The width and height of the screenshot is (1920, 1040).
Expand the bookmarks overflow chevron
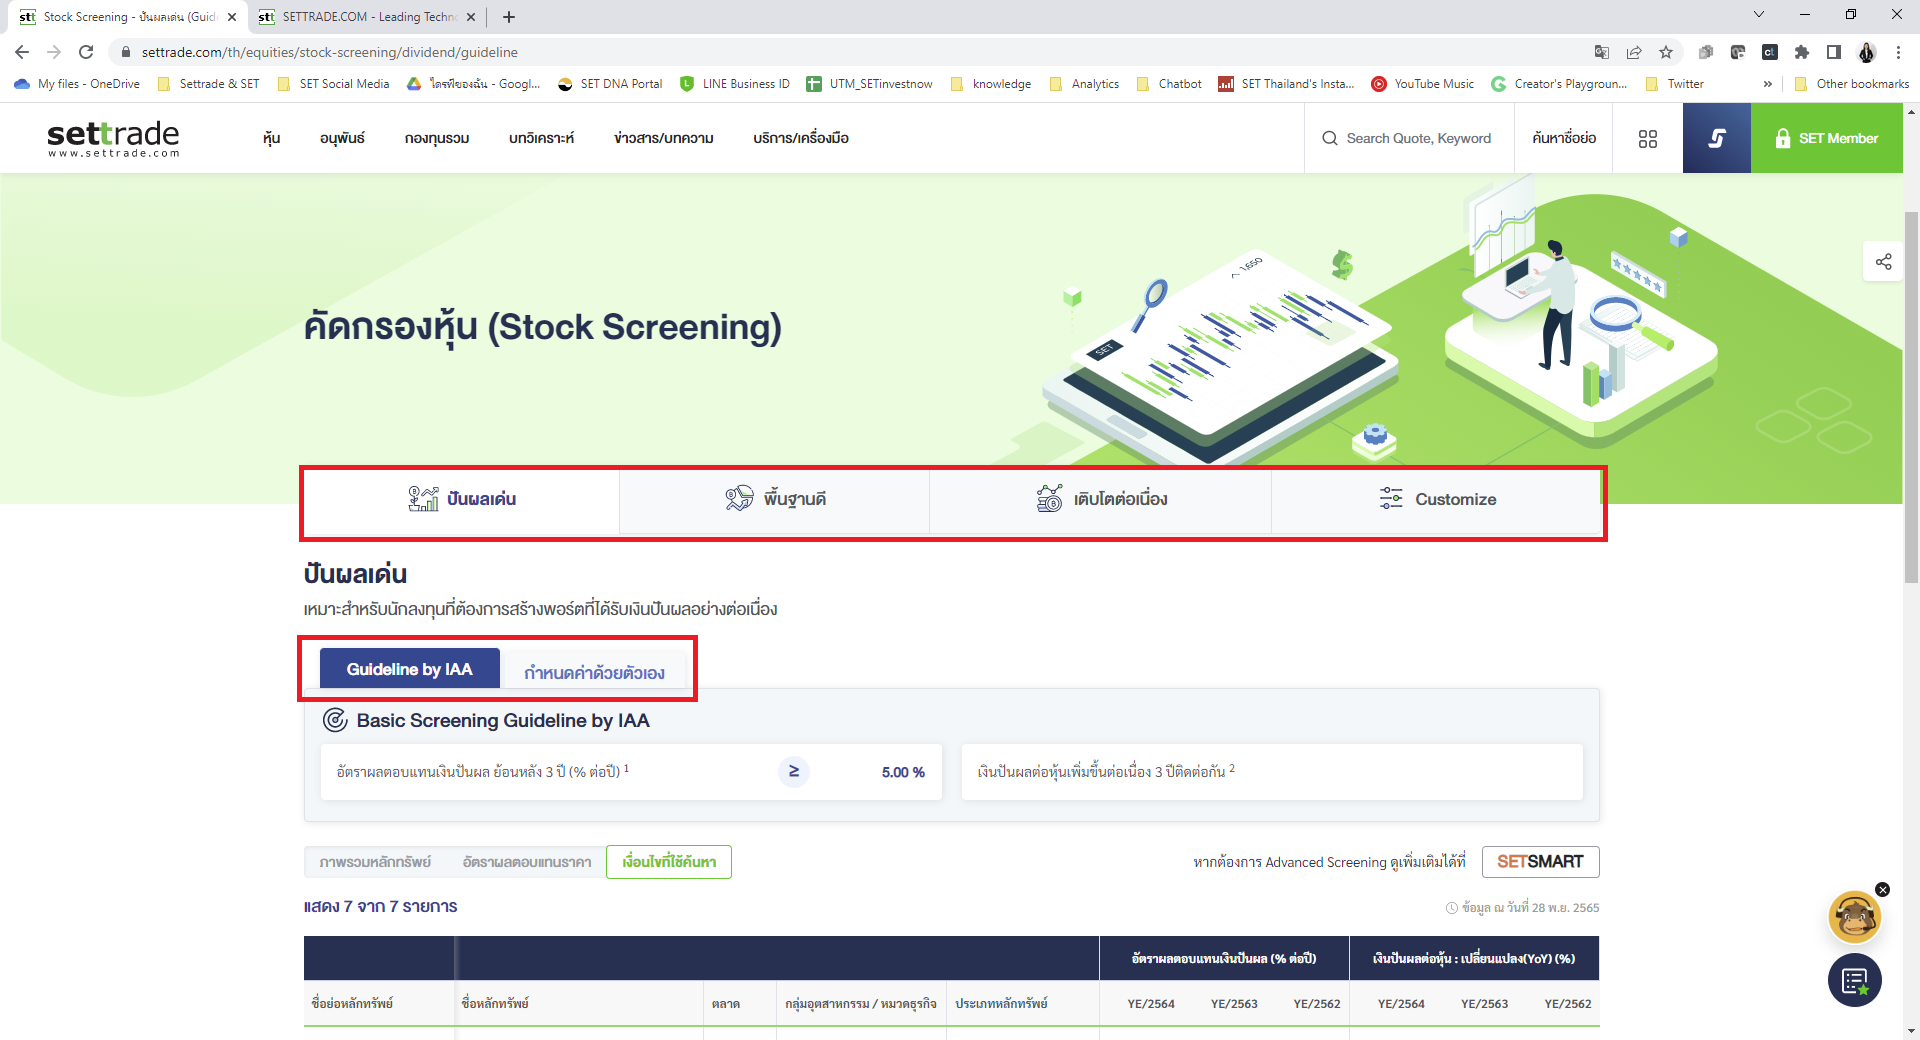(x=1768, y=84)
